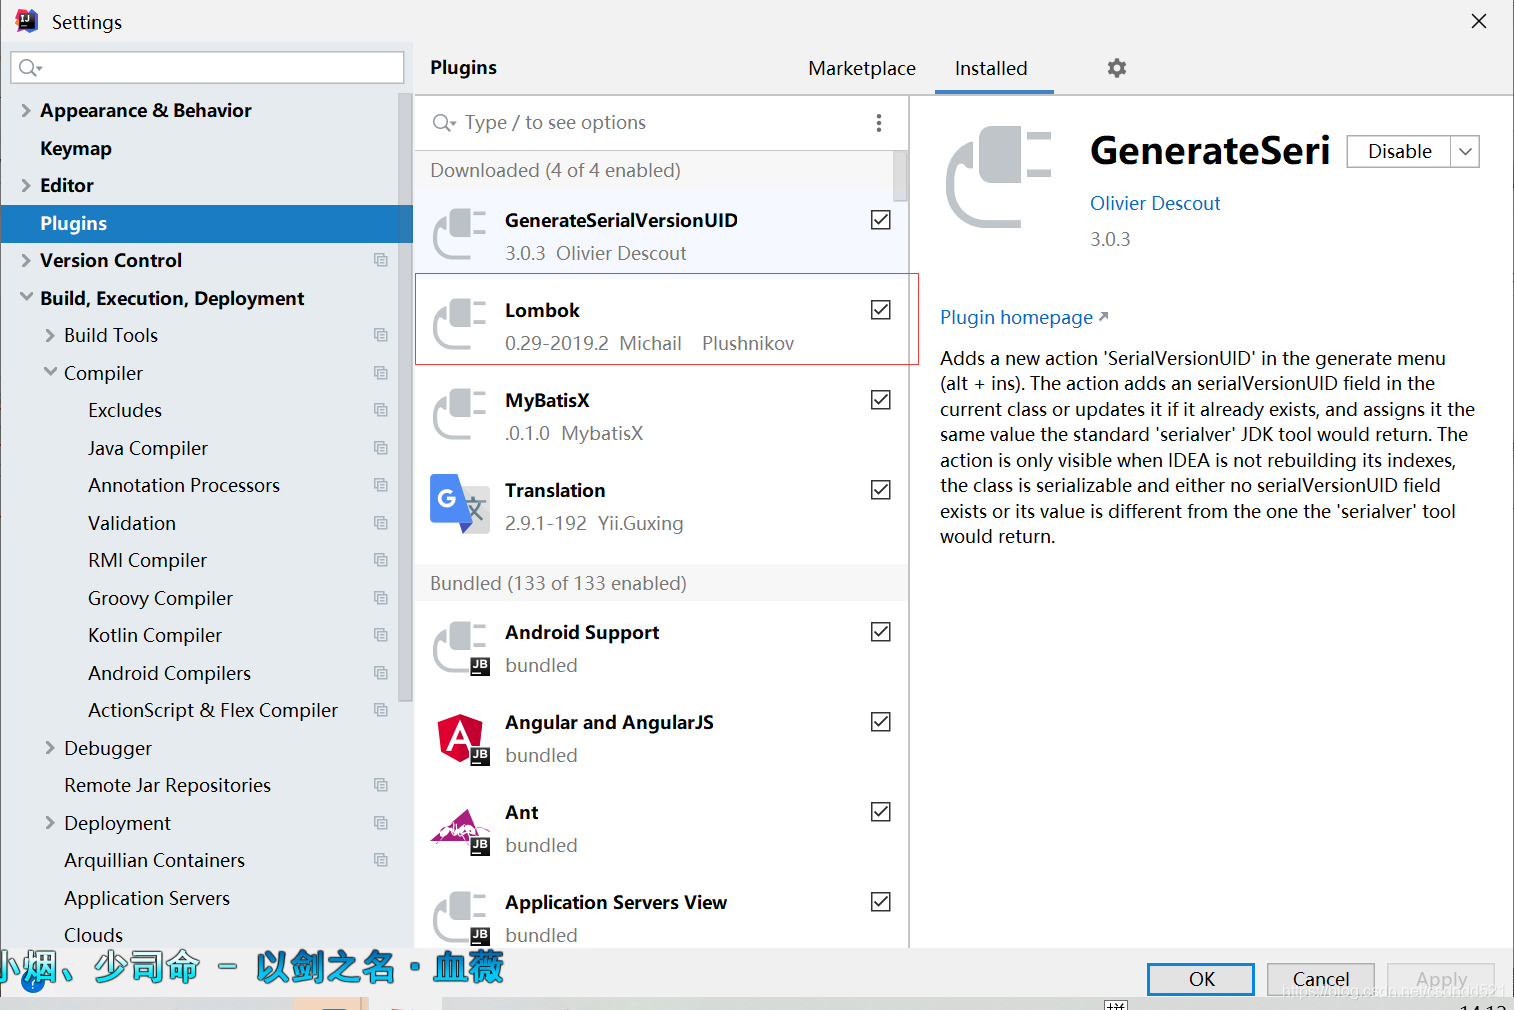1514x1010 pixels.
Task: Expand the Debugger node arrow
Action: 50,748
